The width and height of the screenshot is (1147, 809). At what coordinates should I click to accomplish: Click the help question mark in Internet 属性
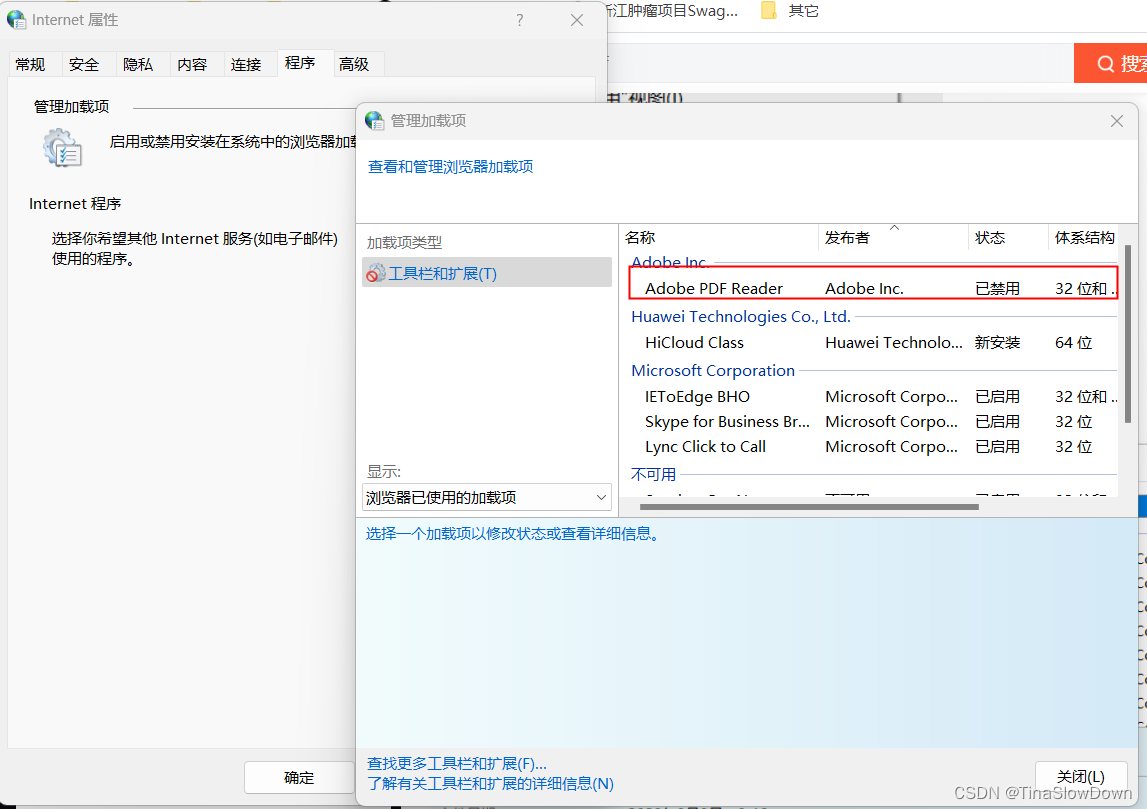click(x=519, y=20)
